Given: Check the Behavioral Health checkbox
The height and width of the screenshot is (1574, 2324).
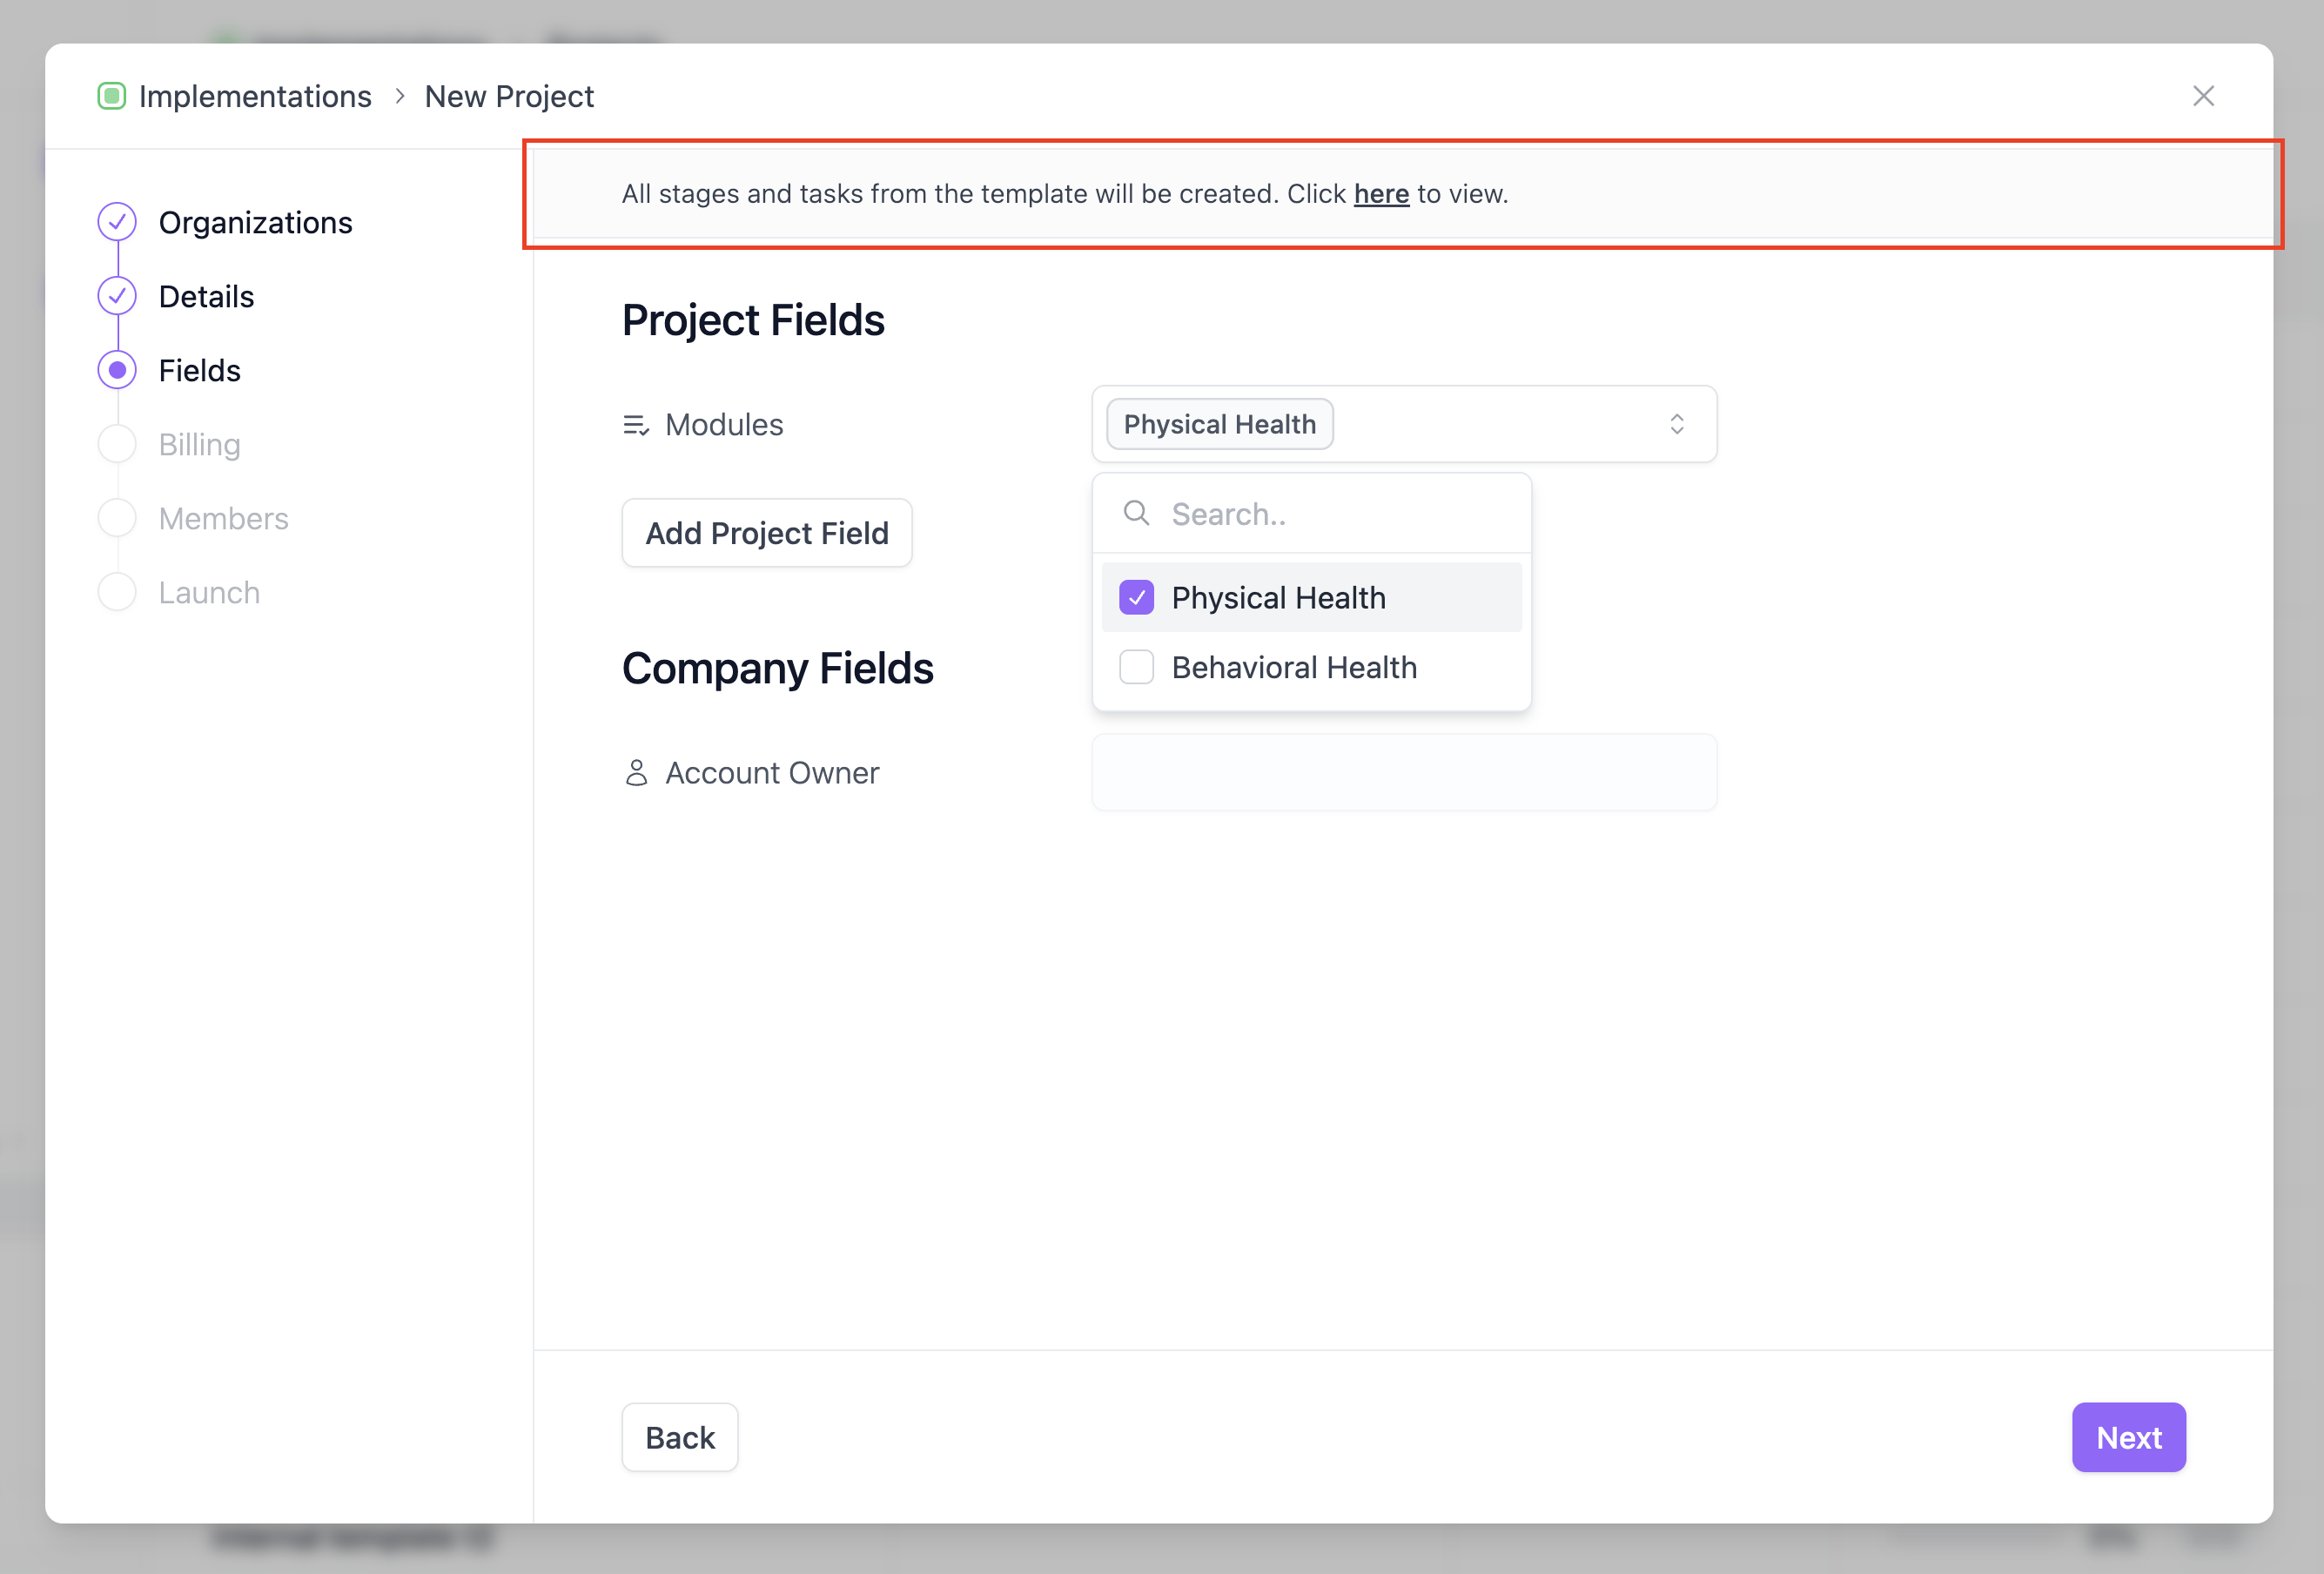Looking at the screenshot, I should (x=1136, y=667).
